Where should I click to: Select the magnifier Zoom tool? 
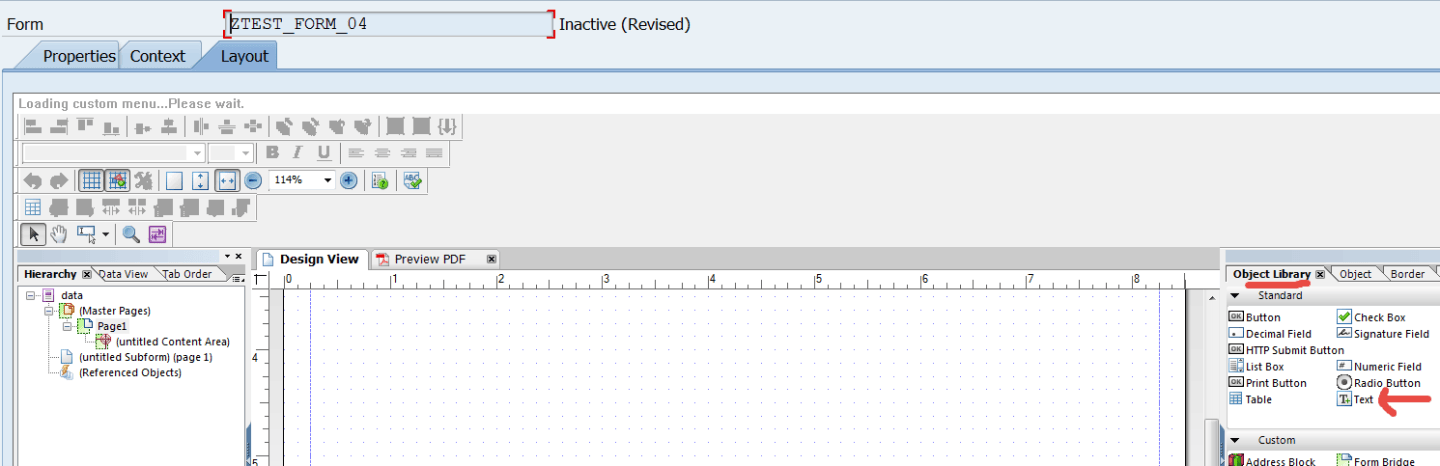[130, 235]
